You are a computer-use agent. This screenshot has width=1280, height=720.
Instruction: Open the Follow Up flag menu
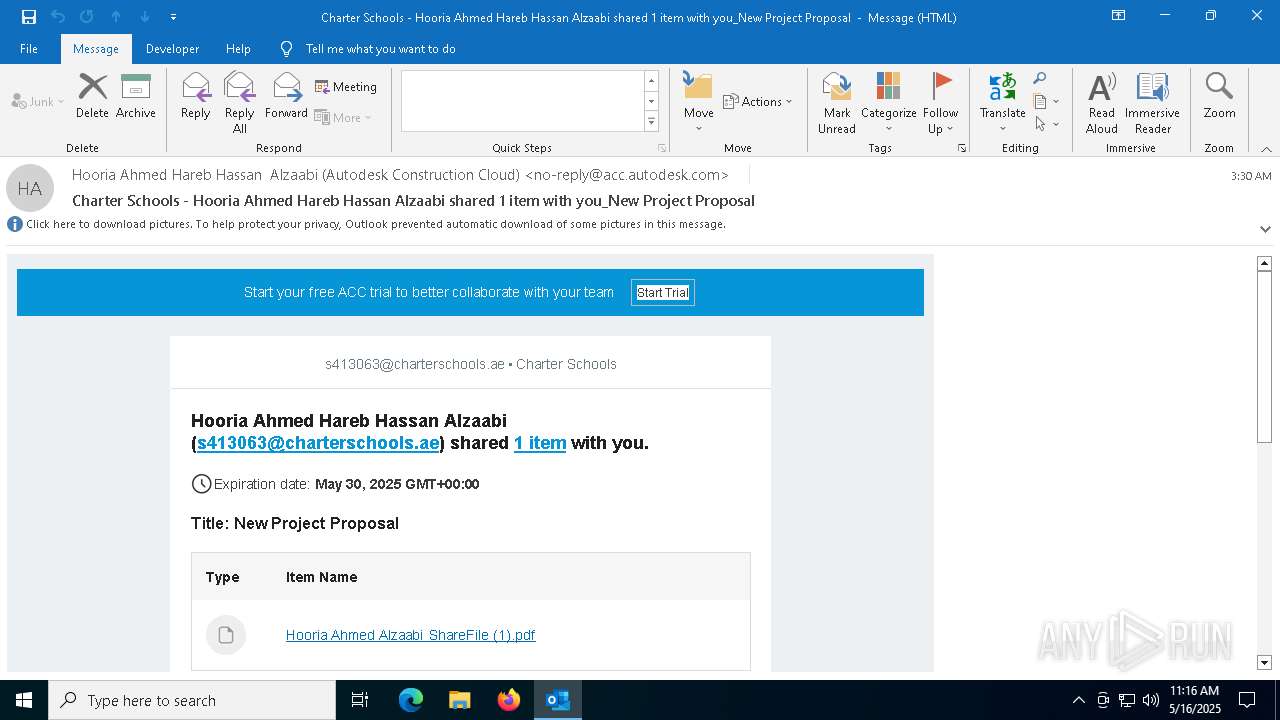(x=941, y=103)
